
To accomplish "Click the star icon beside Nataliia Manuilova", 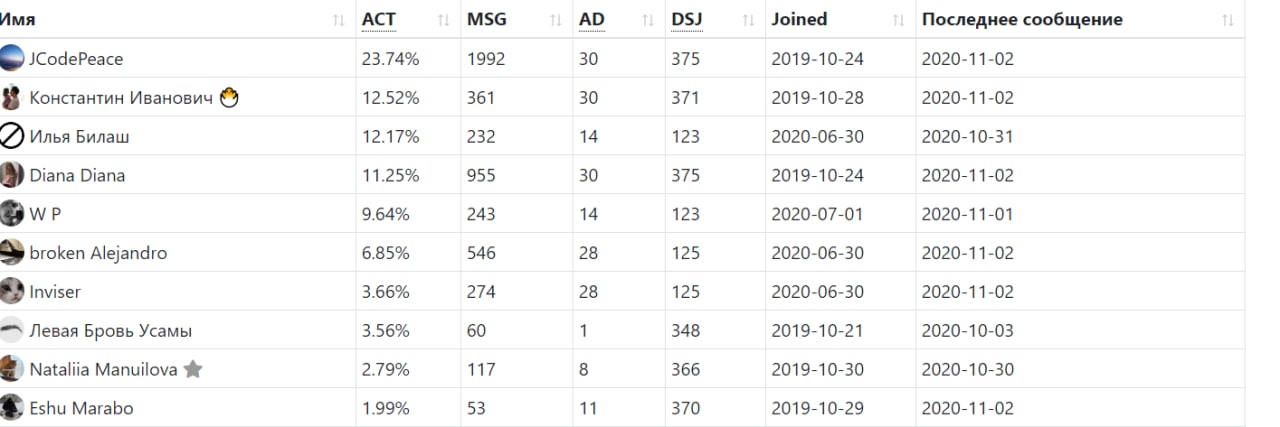I will pos(193,369).
